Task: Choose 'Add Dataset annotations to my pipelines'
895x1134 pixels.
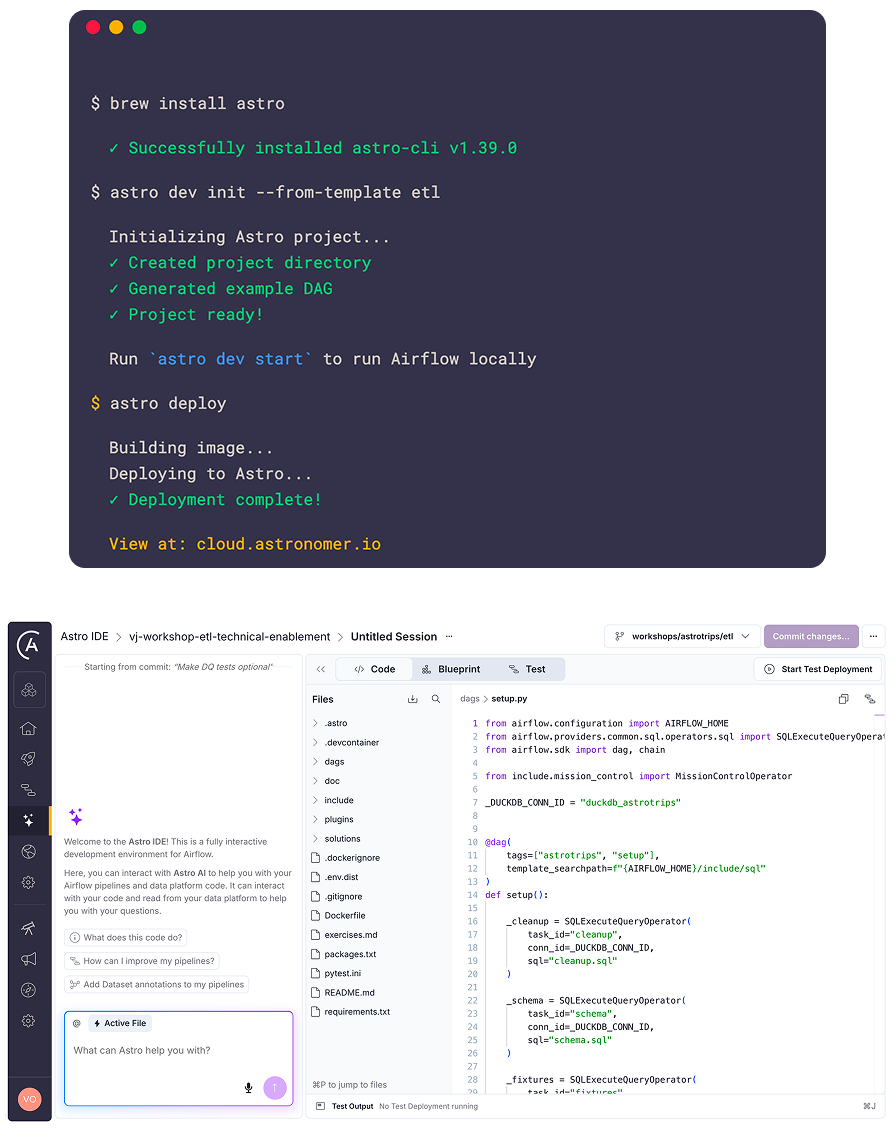Action: click(x=156, y=984)
